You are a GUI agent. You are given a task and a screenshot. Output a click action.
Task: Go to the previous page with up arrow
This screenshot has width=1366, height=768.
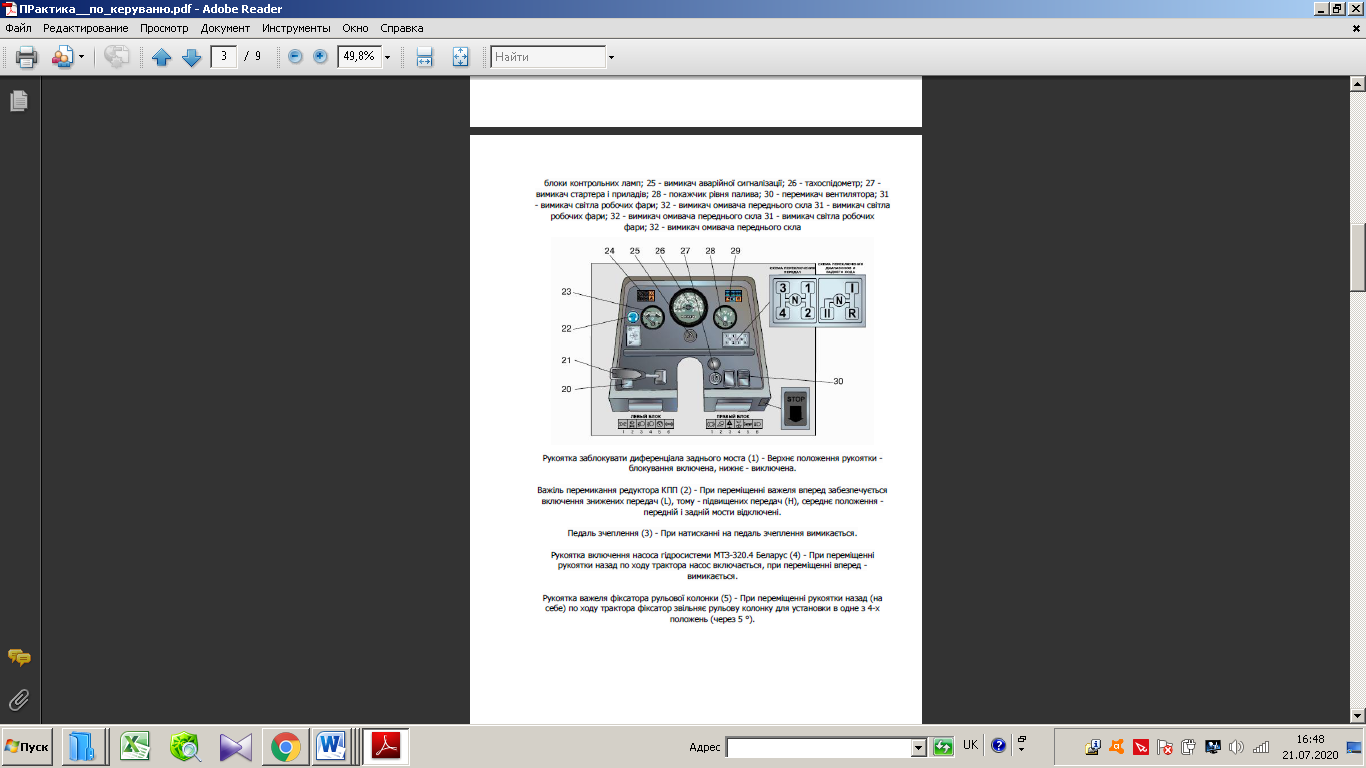click(161, 57)
